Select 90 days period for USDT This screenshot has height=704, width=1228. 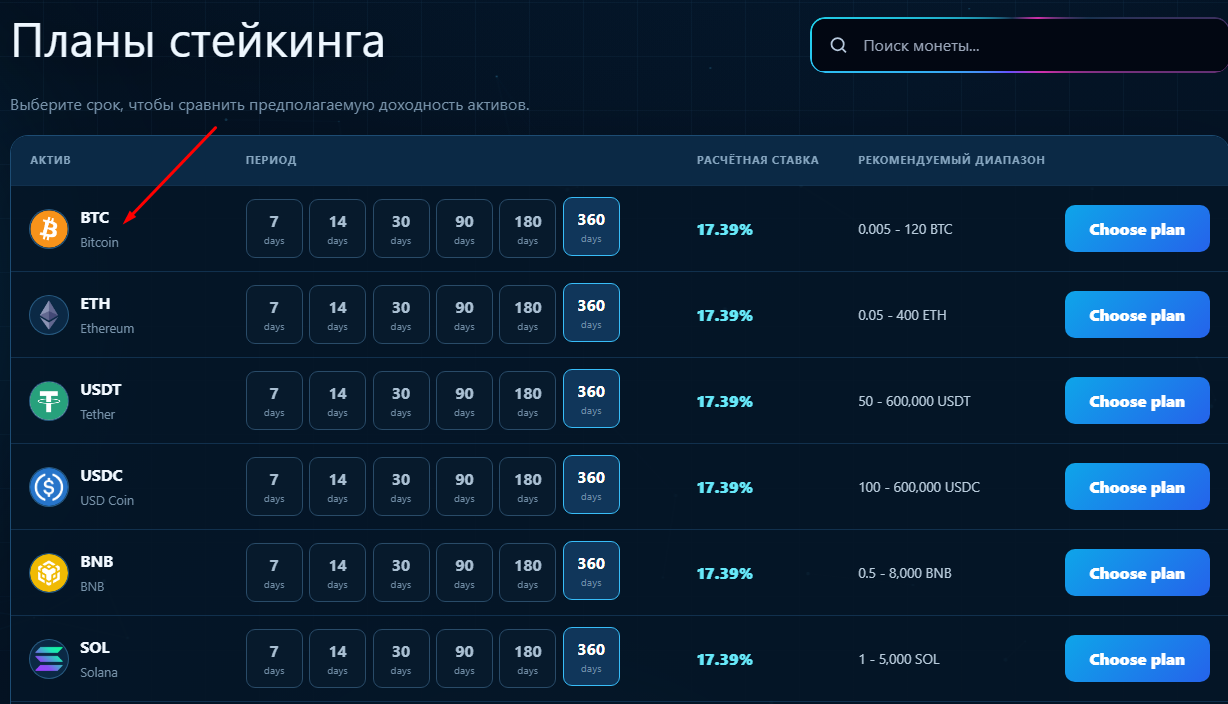click(464, 401)
